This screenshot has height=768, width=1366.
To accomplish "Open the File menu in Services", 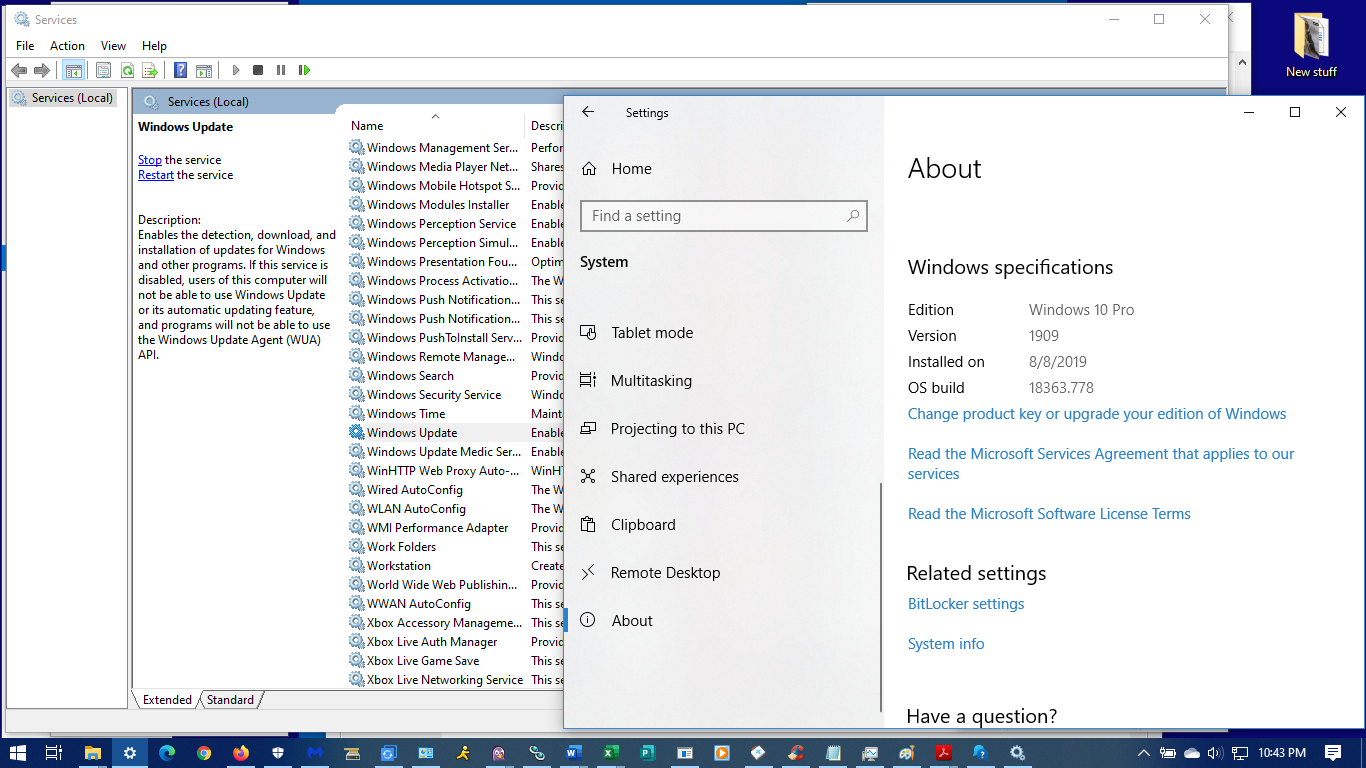I will pos(25,46).
